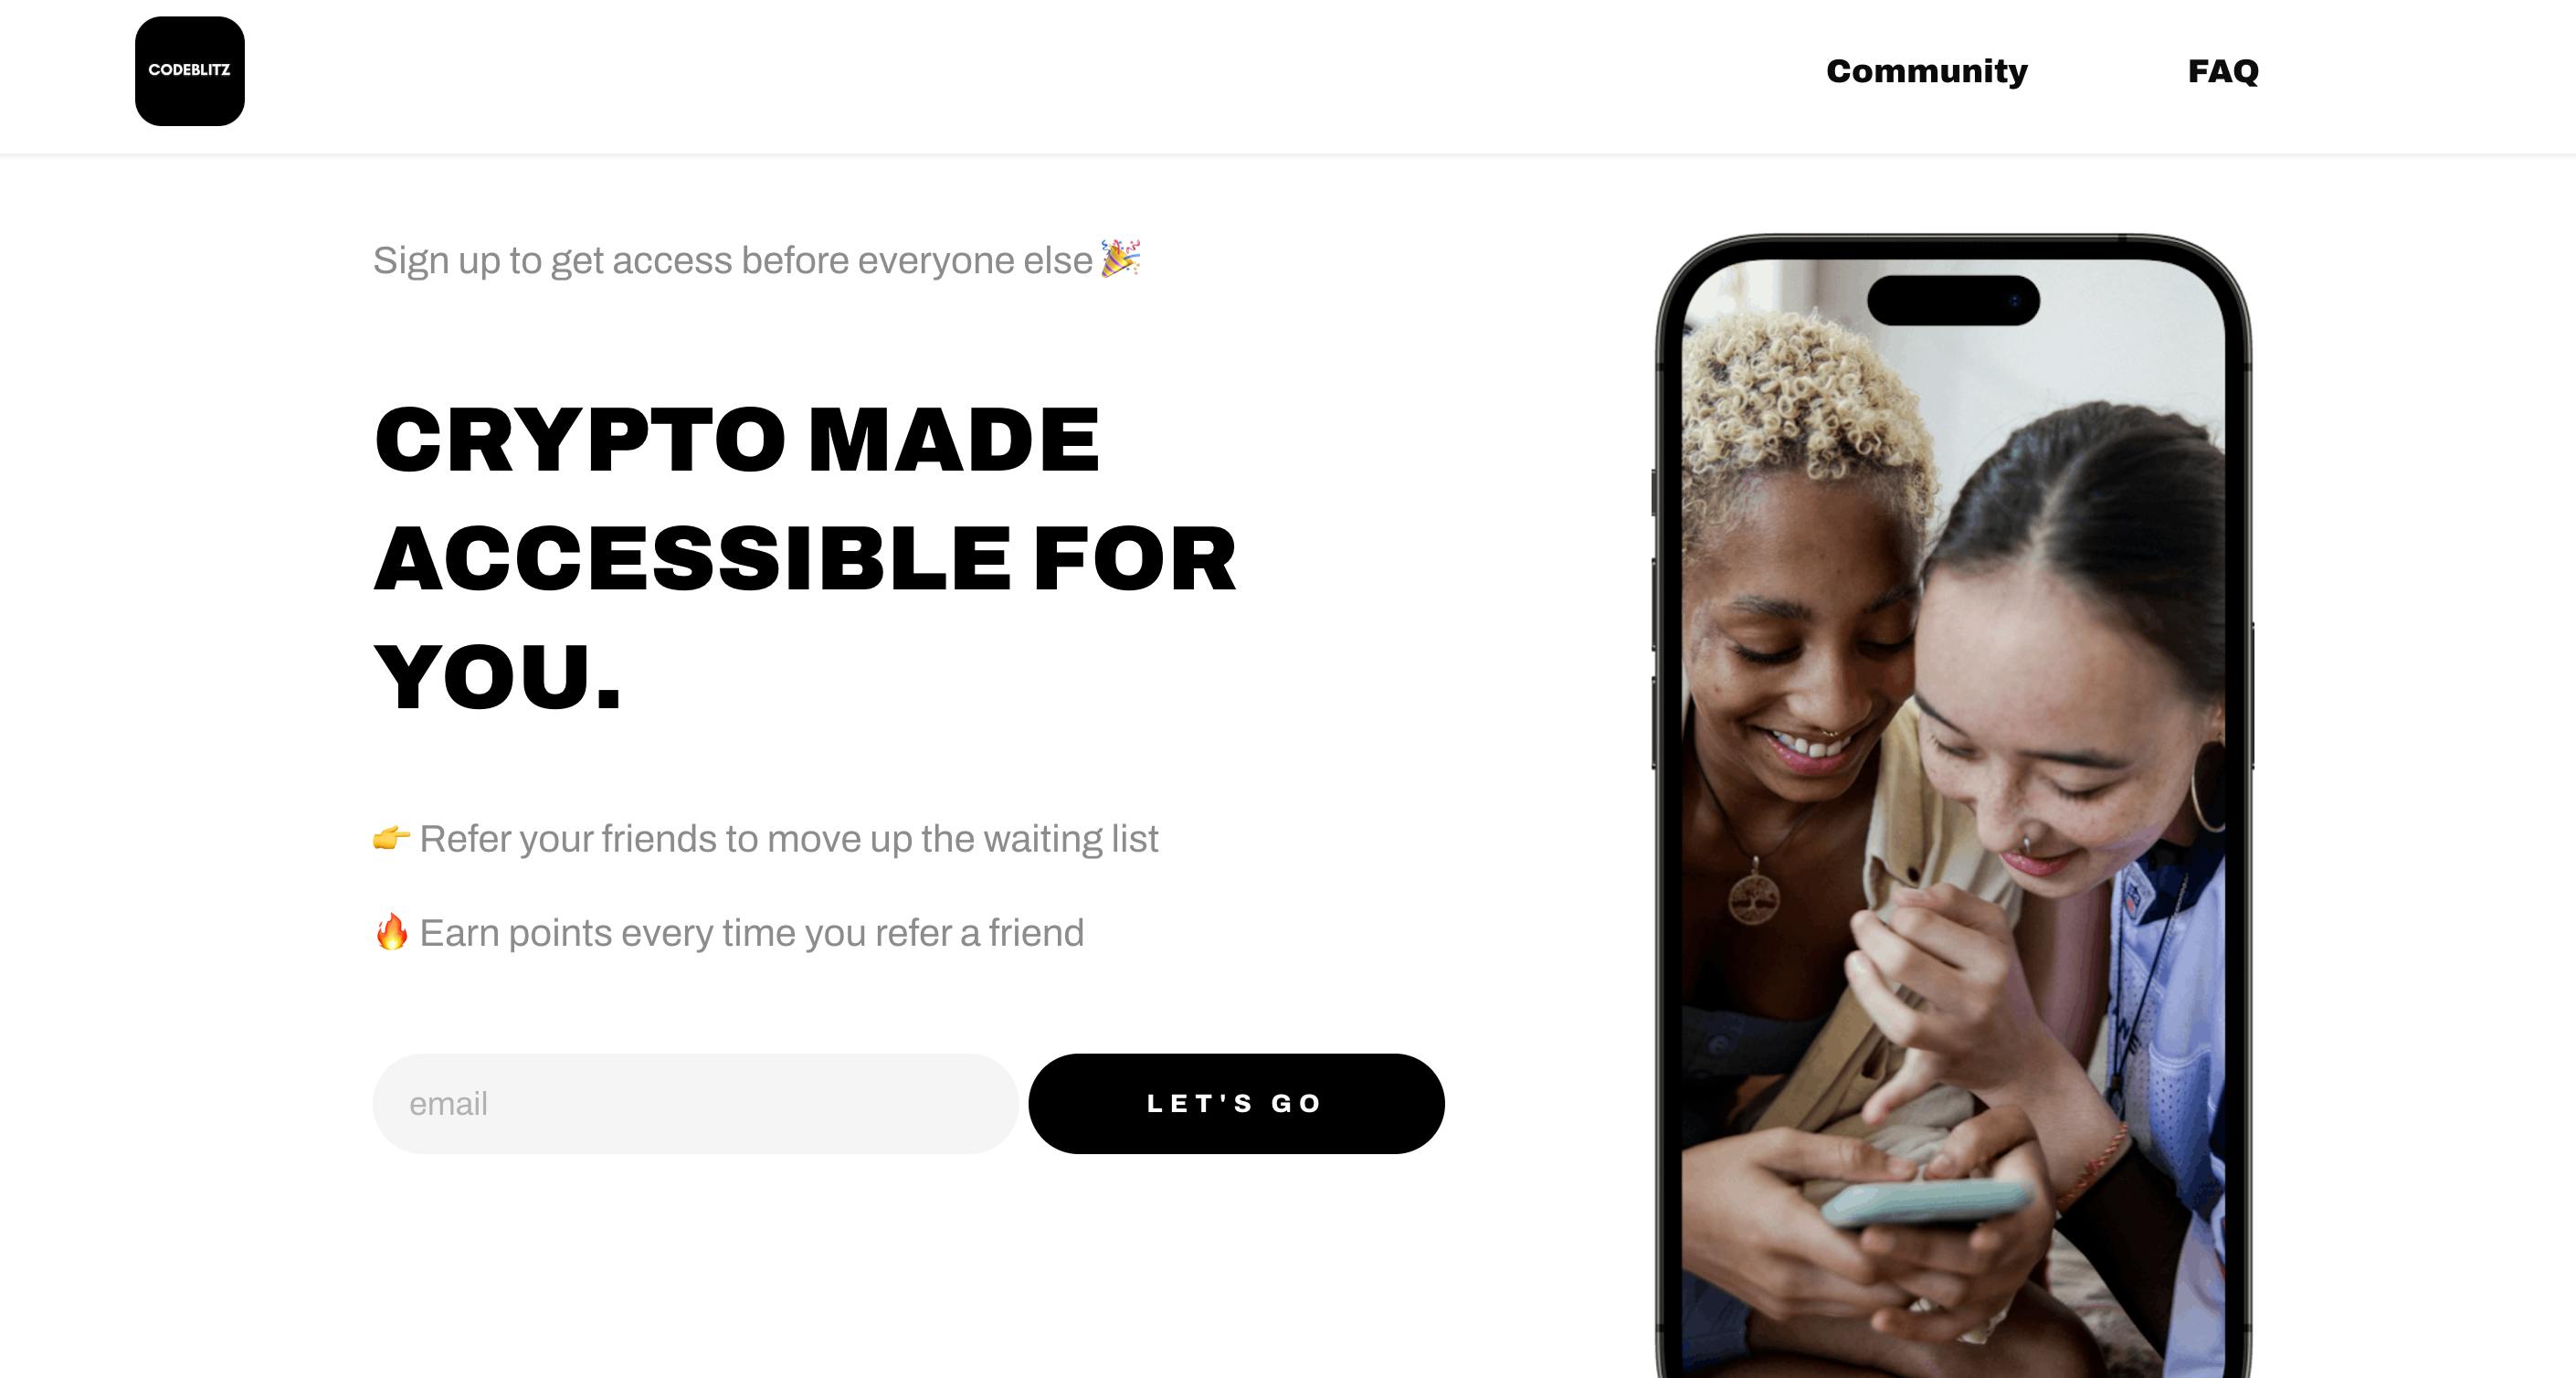Viewport: 2576px width, 1378px height.
Task: Submit with the LET'S GO button
Action: 1236,1103
